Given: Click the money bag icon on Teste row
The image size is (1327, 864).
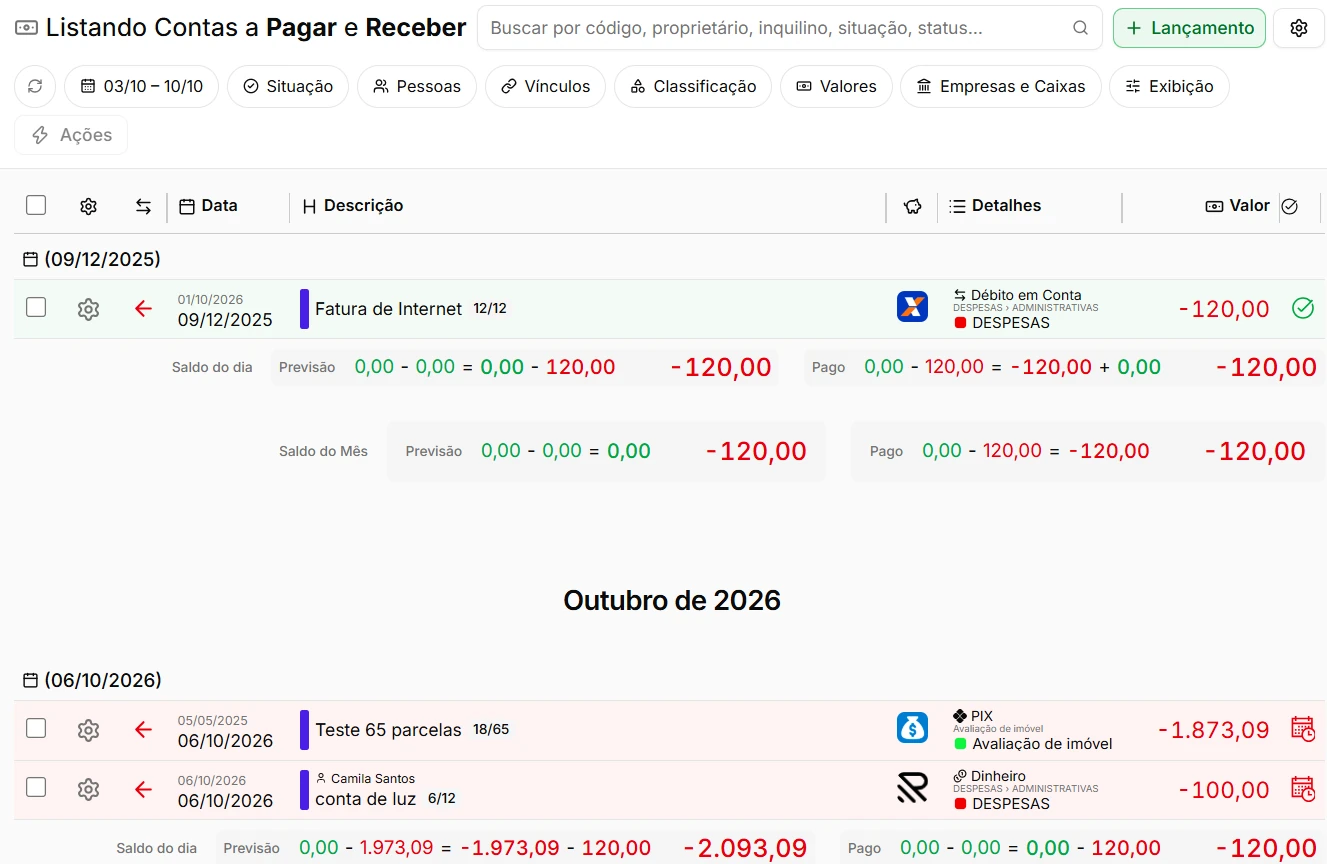Looking at the screenshot, I should [912, 727].
